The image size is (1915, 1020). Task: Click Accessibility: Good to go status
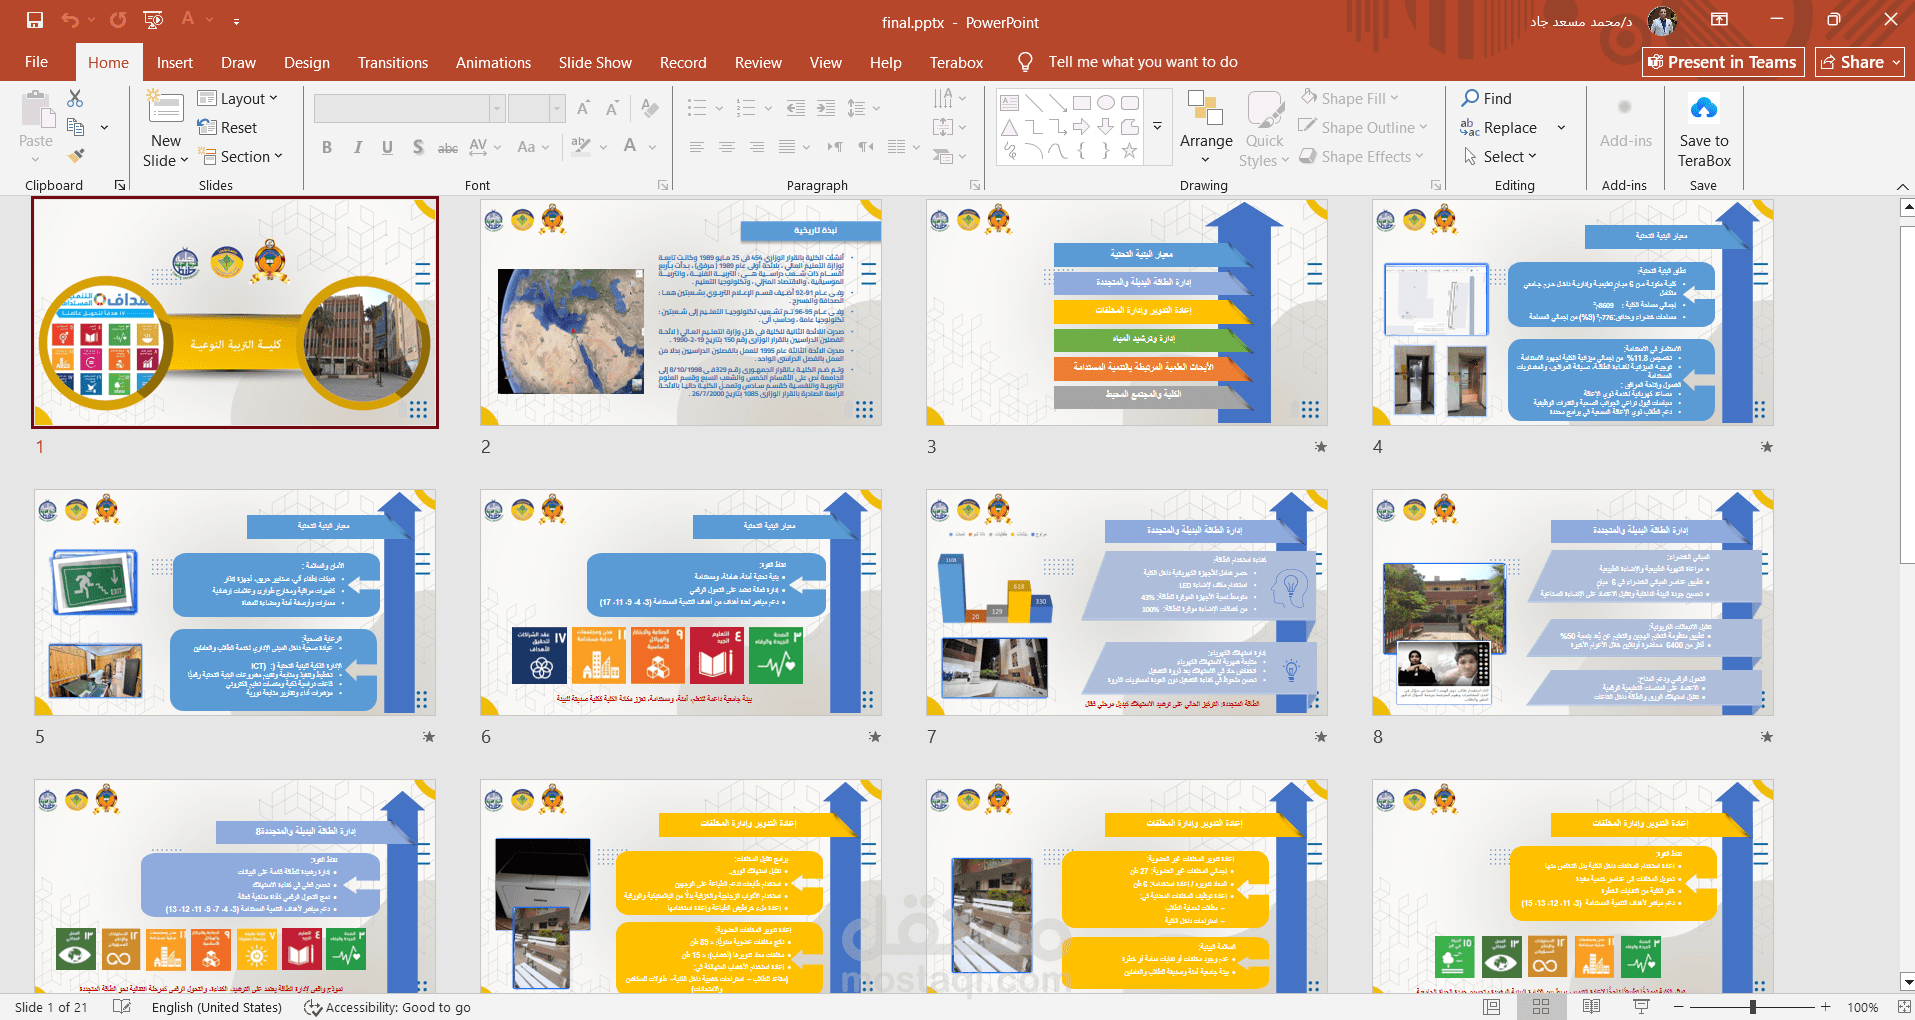click(387, 1007)
